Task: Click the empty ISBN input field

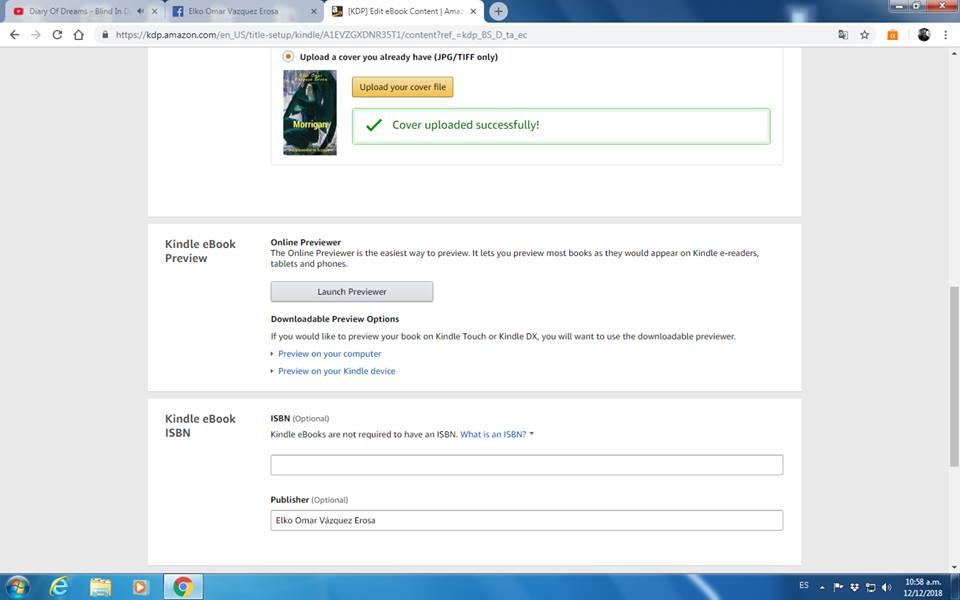Action: [526, 465]
